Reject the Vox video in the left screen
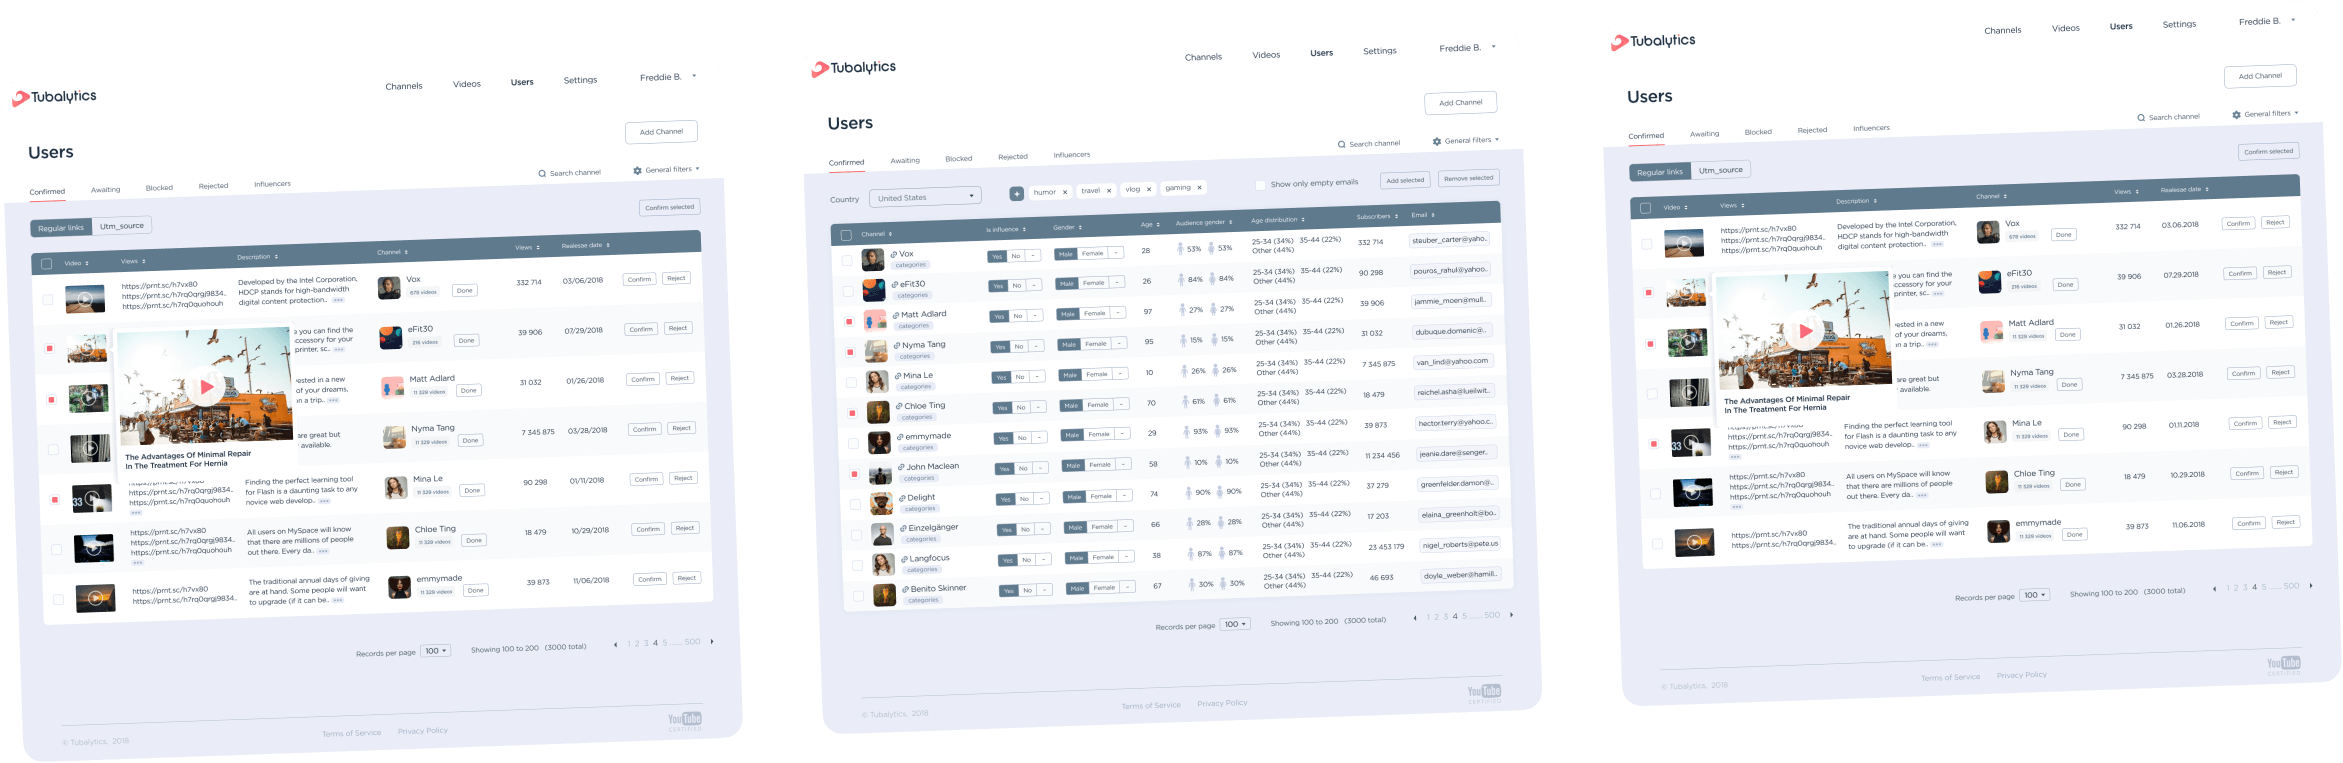Viewport: 2343px width, 763px height. (x=677, y=278)
